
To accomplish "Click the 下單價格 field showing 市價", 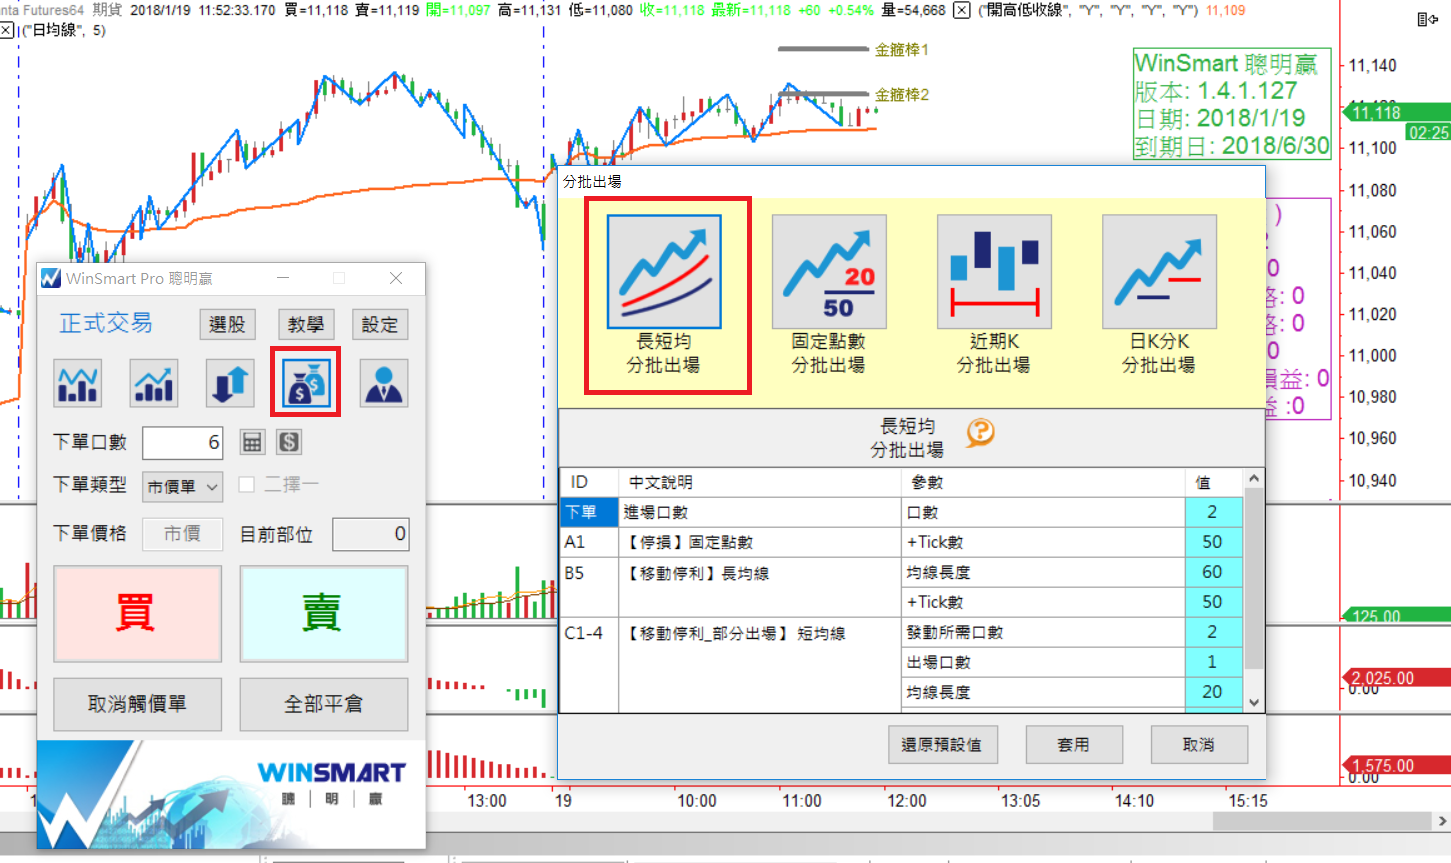I will coord(183,534).
